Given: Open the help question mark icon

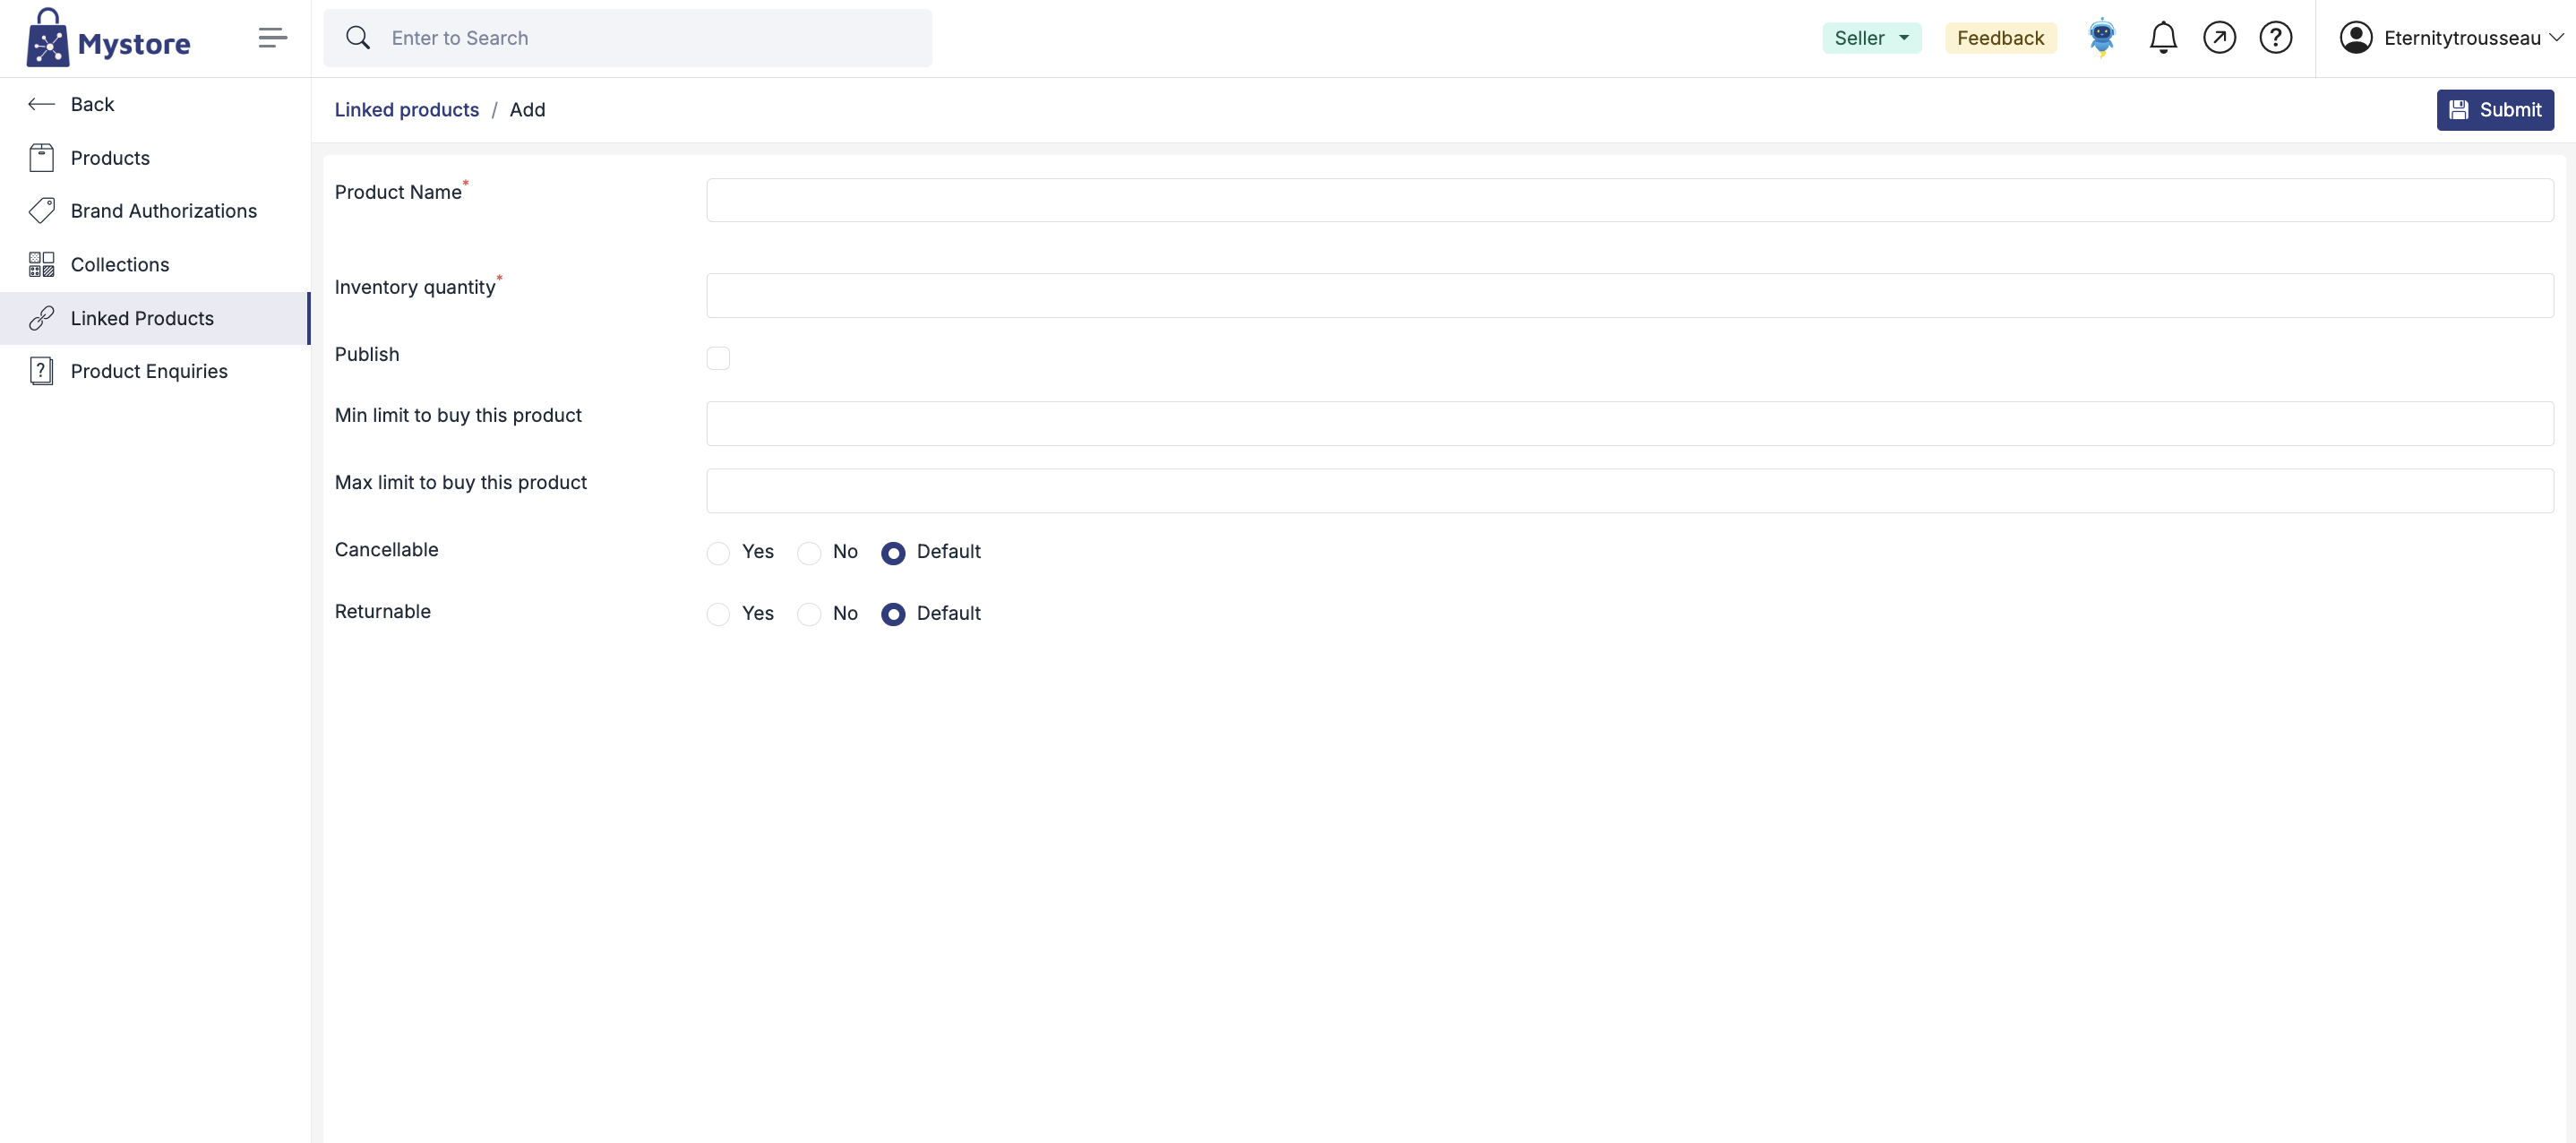Looking at the screenshot, I should click(2275, 38).
